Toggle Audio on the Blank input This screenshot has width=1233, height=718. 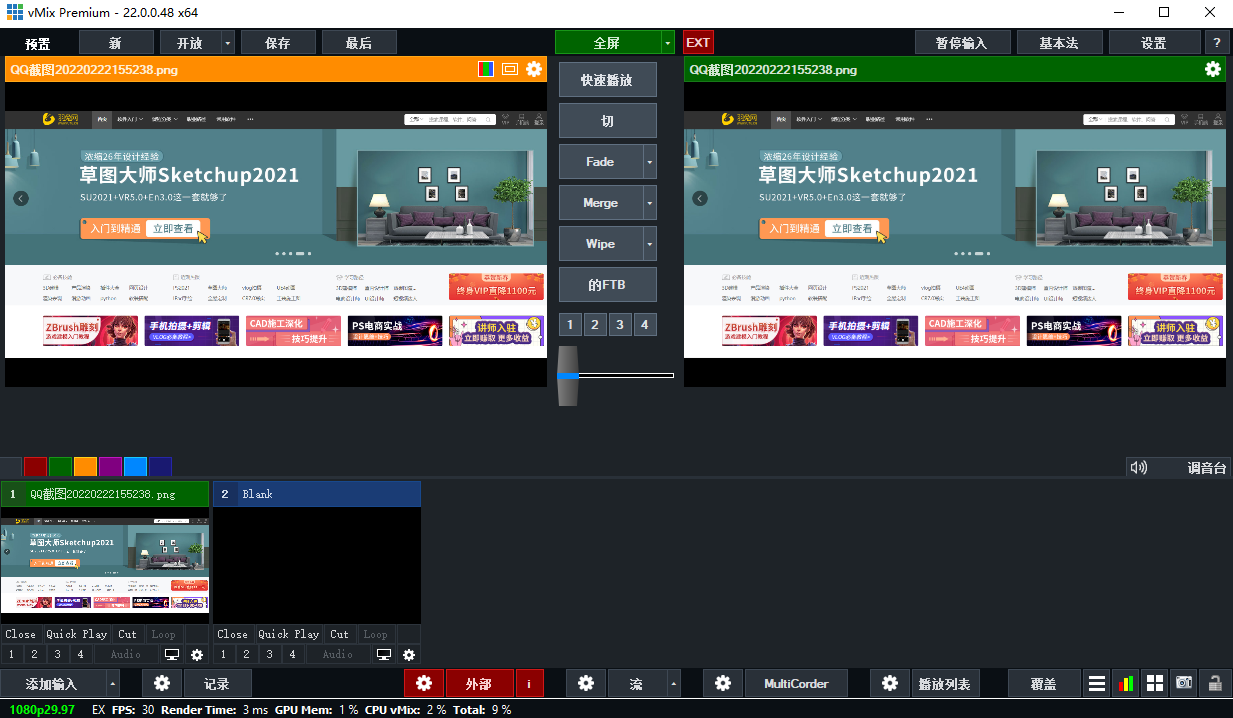[338, 655]
